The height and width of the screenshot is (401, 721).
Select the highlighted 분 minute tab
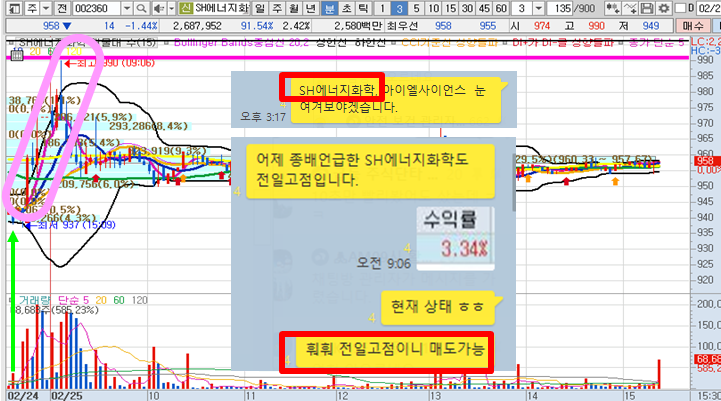pyautogui.click(x=329, y=8)
